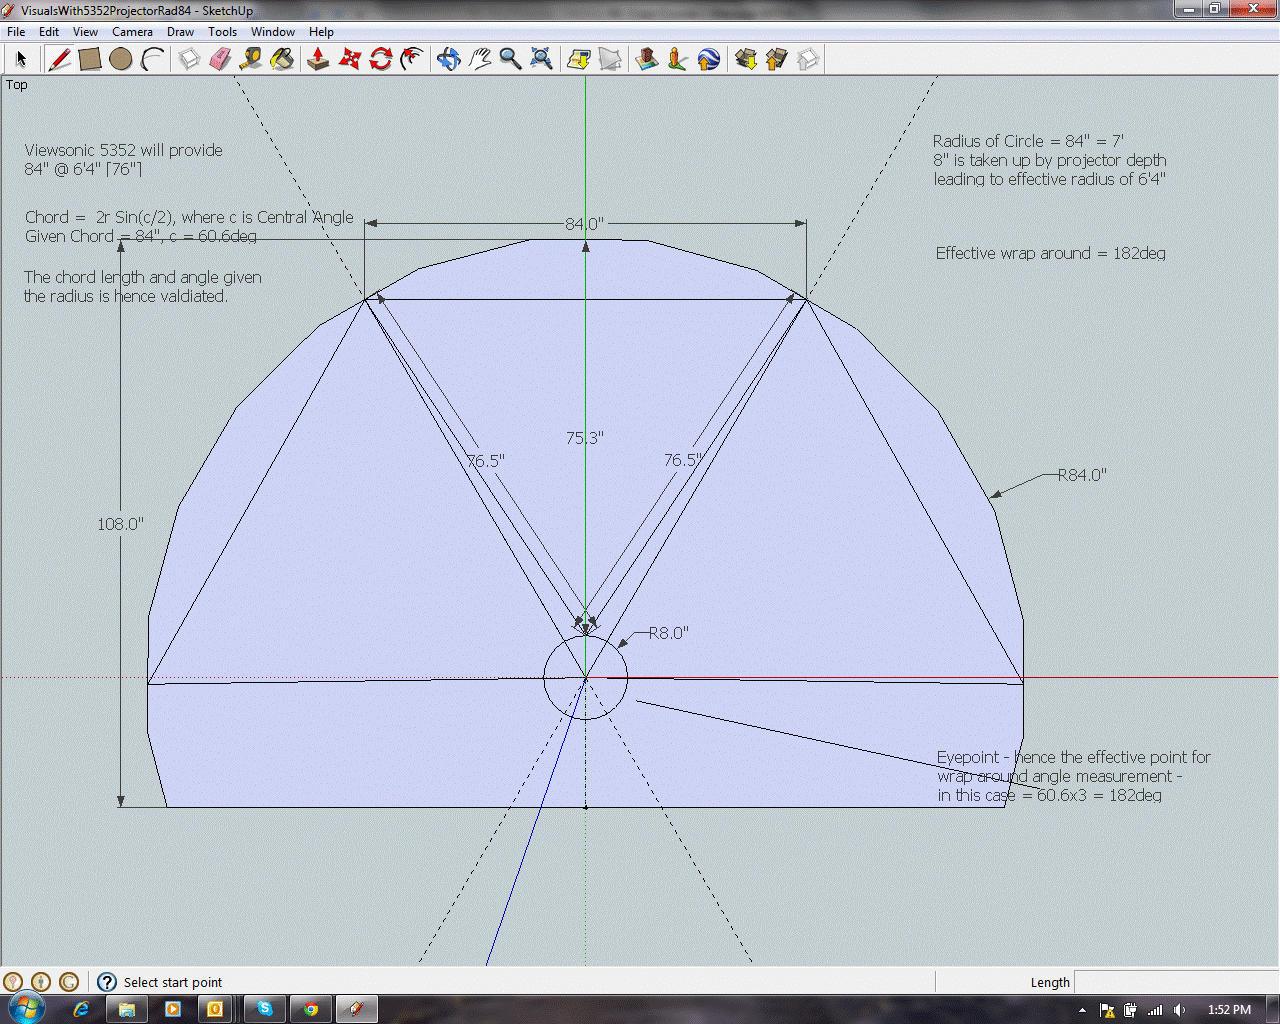Open Google Chrome from the taskbar
The image size is (1280, 1024).
(311, 1009)
